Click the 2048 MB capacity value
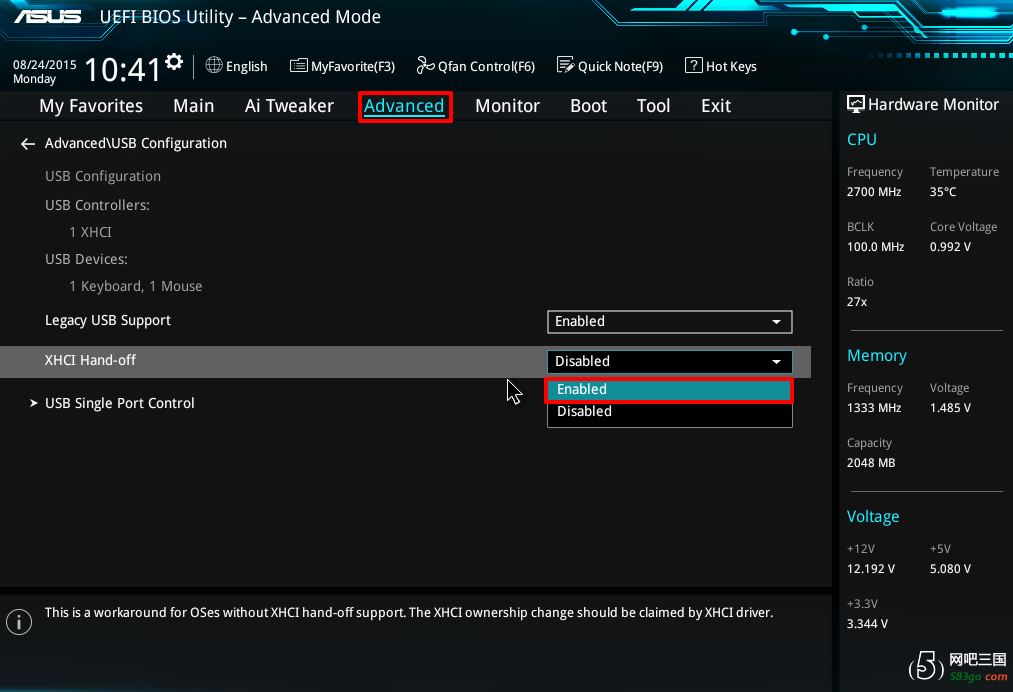The width and height of the screenshot is (1013, 692). [871, 463]
